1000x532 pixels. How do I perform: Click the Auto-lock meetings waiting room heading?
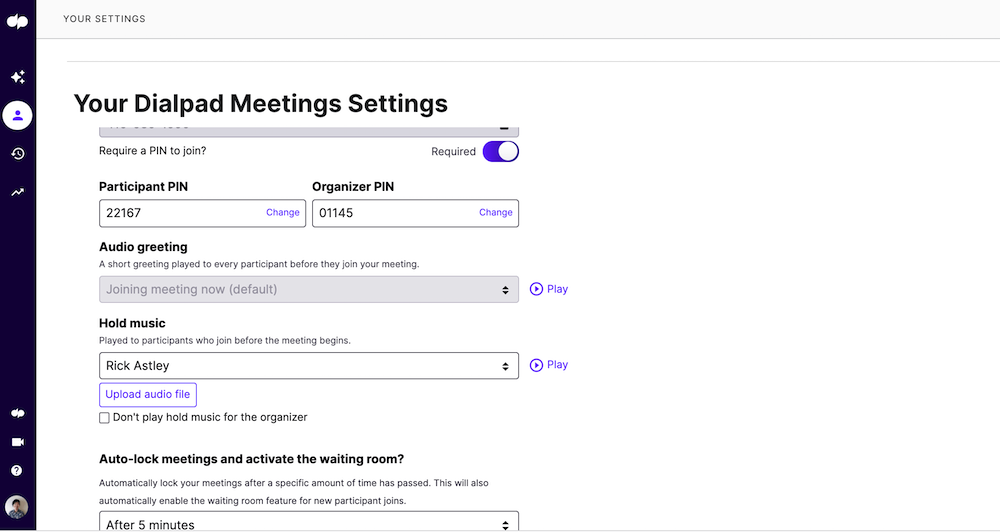251,459
